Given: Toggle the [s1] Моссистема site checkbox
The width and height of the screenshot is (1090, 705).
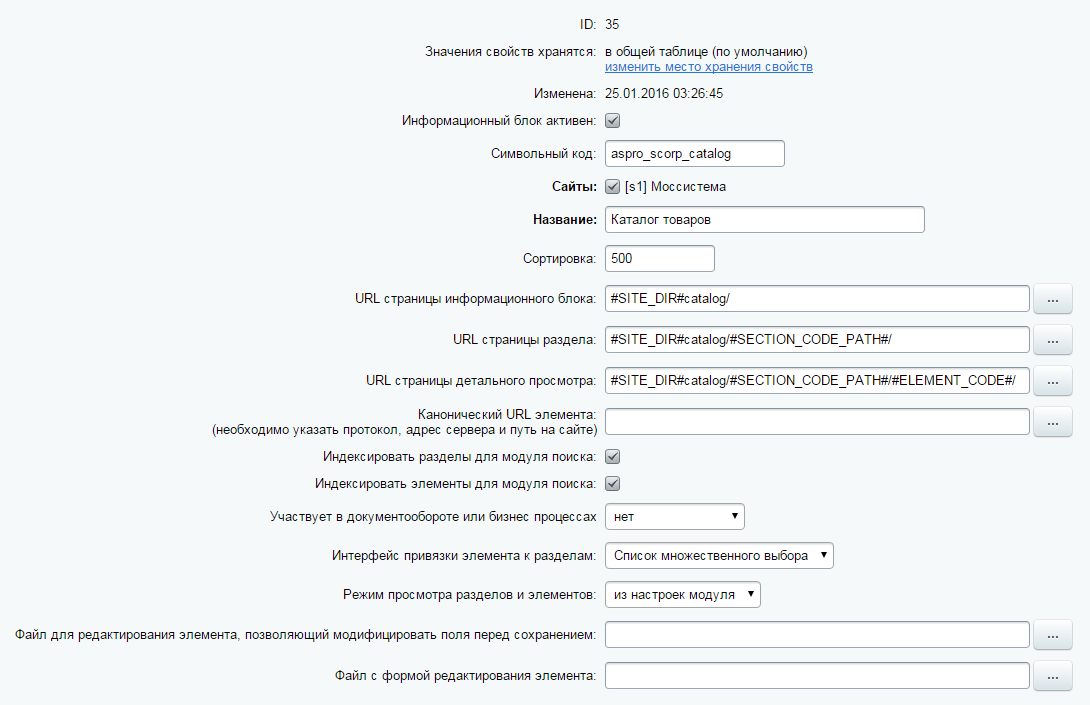Looking at the screenshot, I should pos(613,186).
